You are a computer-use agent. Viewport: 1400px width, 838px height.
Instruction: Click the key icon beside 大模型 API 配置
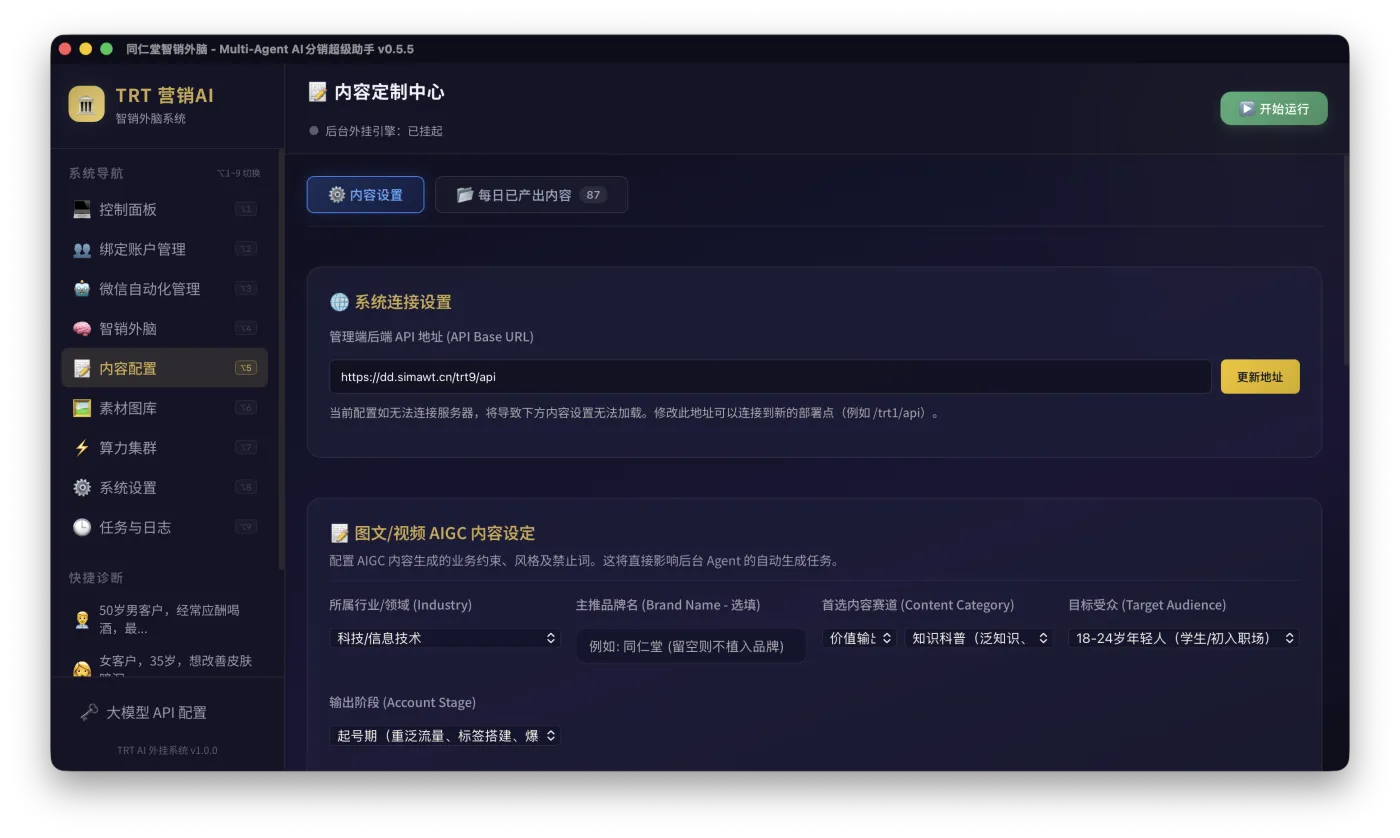coord(89,713)
